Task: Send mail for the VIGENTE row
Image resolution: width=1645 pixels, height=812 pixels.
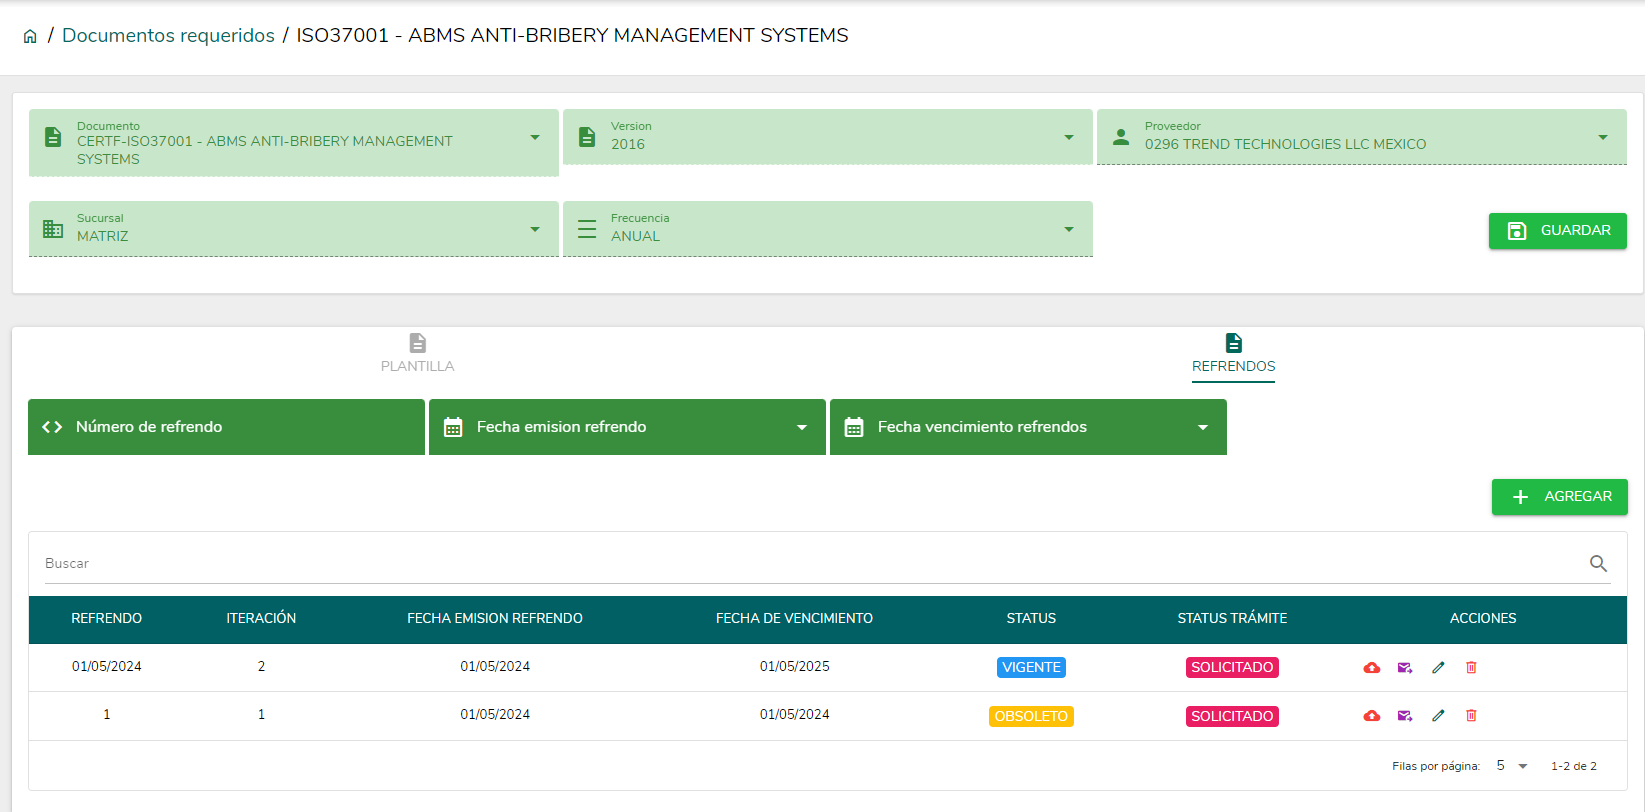Action: click(x=1405, y=668)
